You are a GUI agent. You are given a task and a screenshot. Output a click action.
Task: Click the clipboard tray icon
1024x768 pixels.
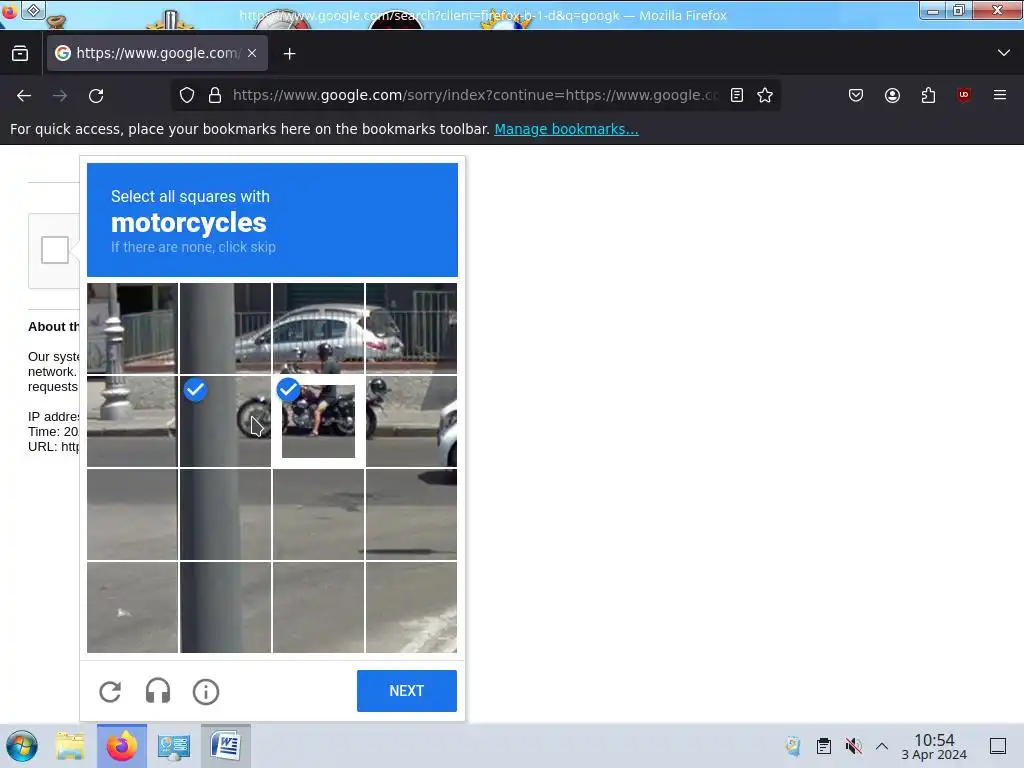824,746
